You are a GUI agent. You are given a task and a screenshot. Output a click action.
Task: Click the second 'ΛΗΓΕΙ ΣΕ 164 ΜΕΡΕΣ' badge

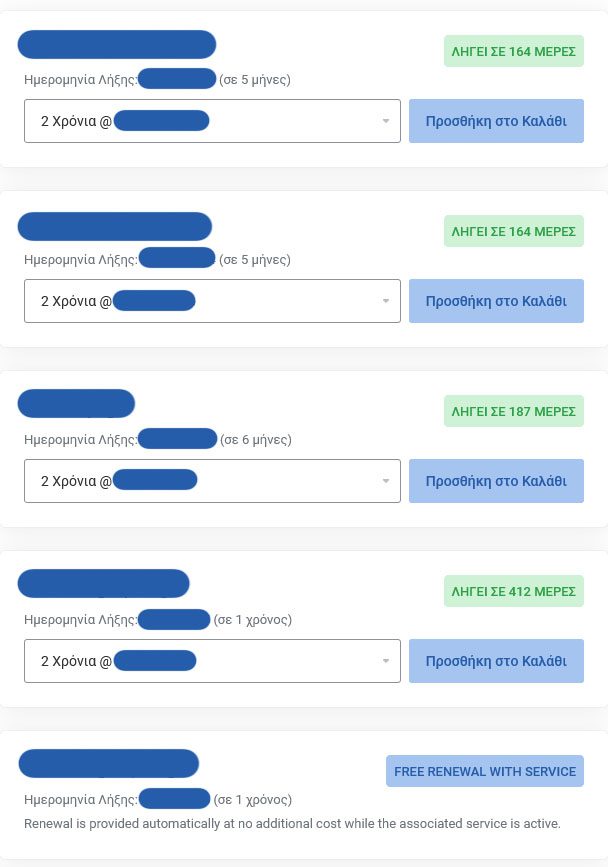pos(513,231)
